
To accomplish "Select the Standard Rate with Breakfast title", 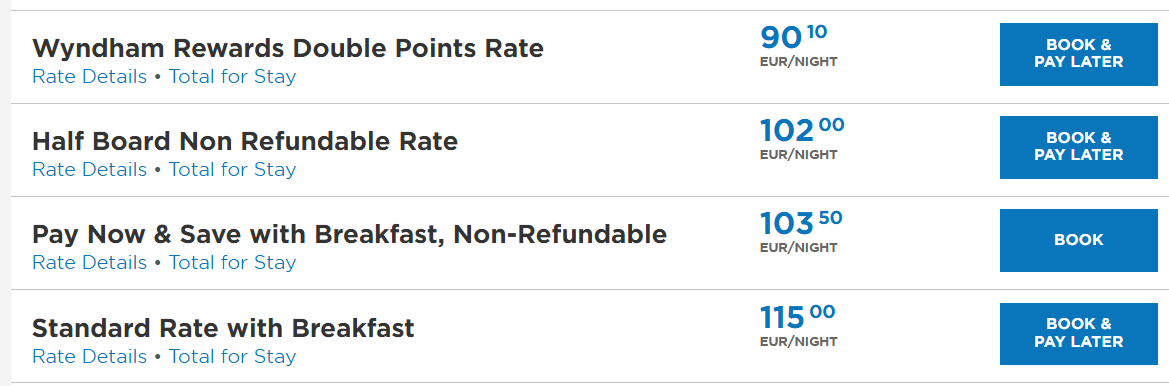I will coord(223,328).
